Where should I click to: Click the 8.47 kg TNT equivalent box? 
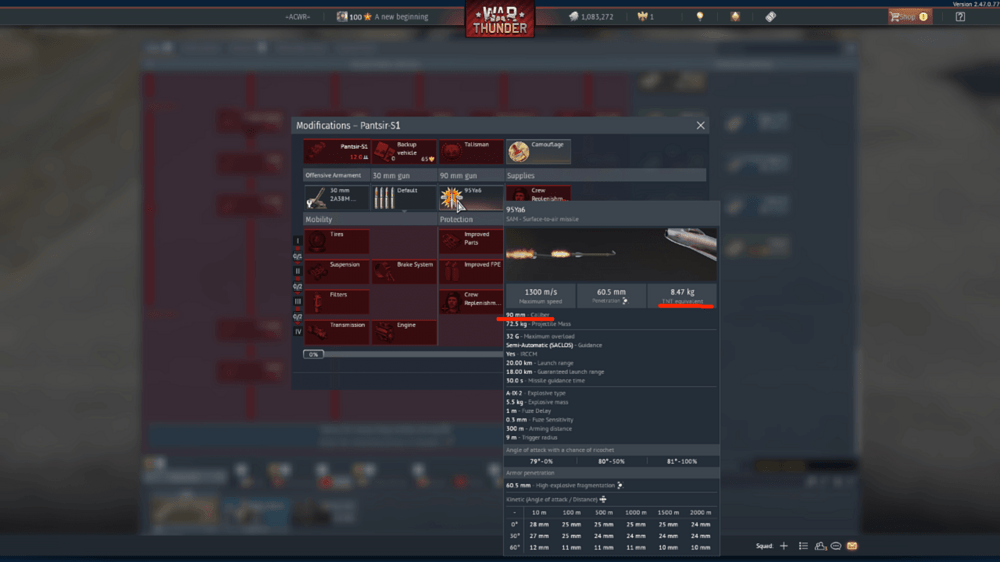click(x=682, y=296)
